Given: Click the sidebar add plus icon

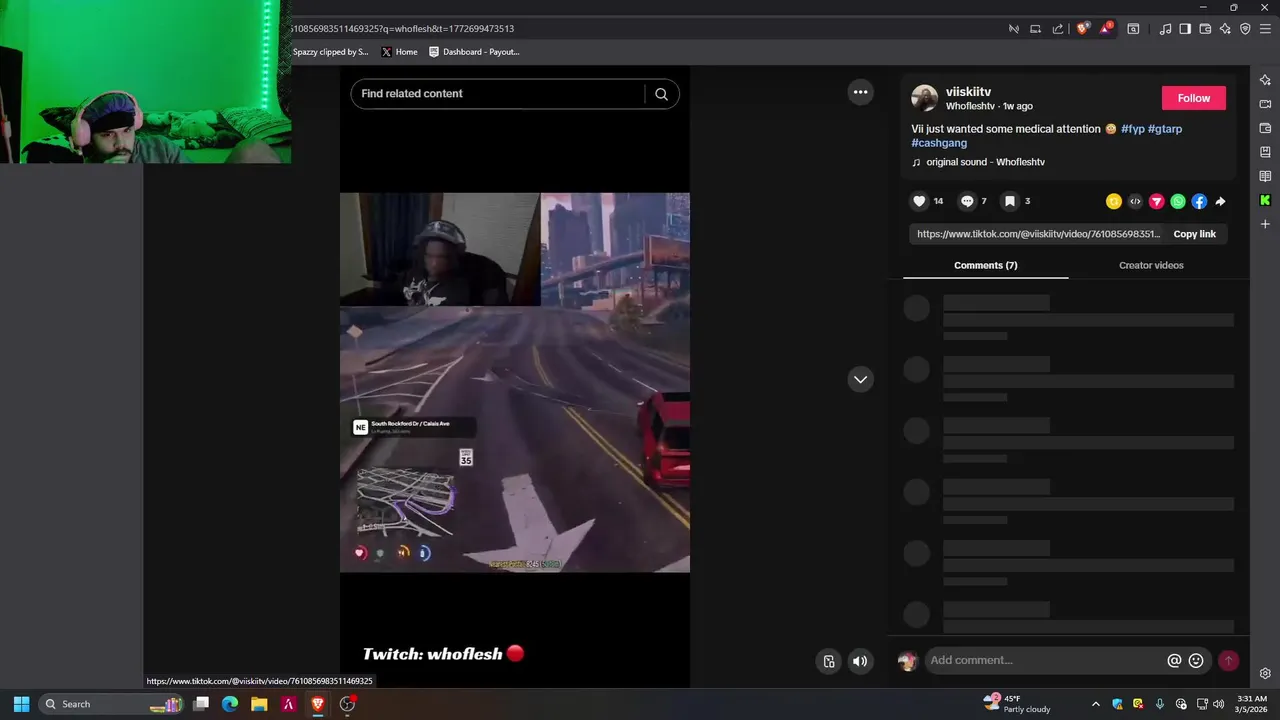Looking at the screenshot, I should point(1265,224).
